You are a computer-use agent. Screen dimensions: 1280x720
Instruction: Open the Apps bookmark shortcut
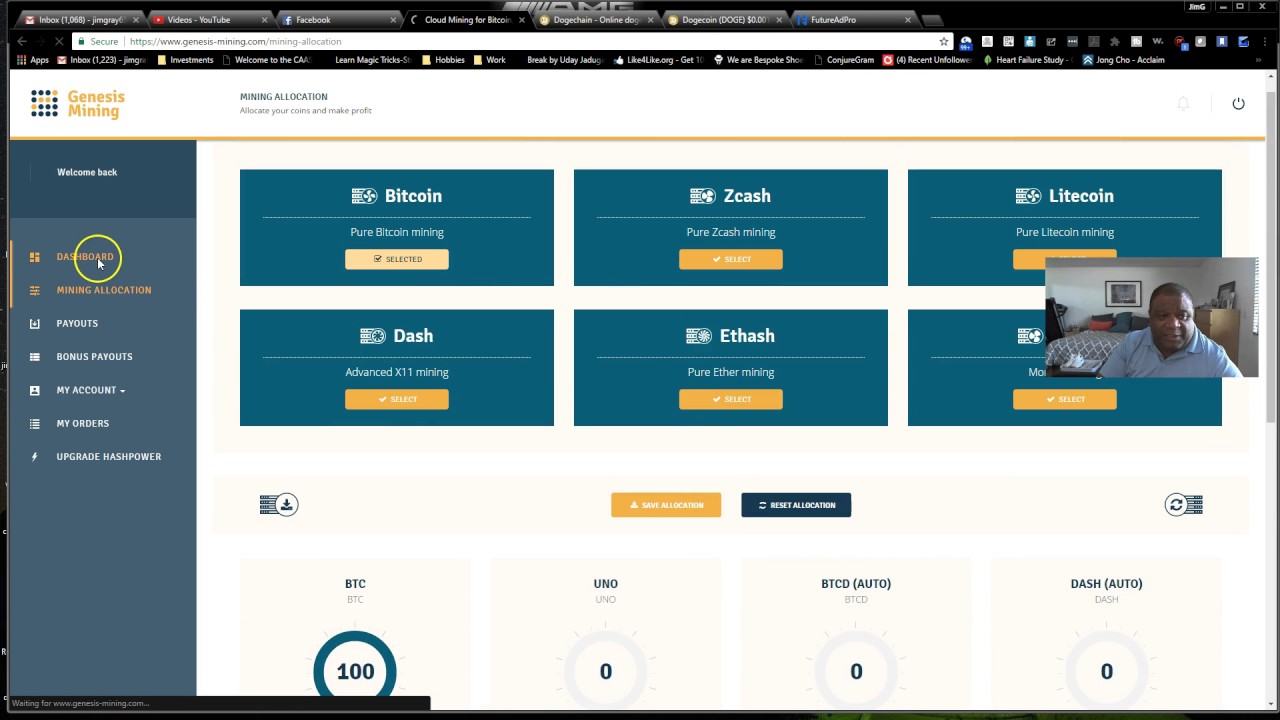pyautogui.click(x=33, y=60)
